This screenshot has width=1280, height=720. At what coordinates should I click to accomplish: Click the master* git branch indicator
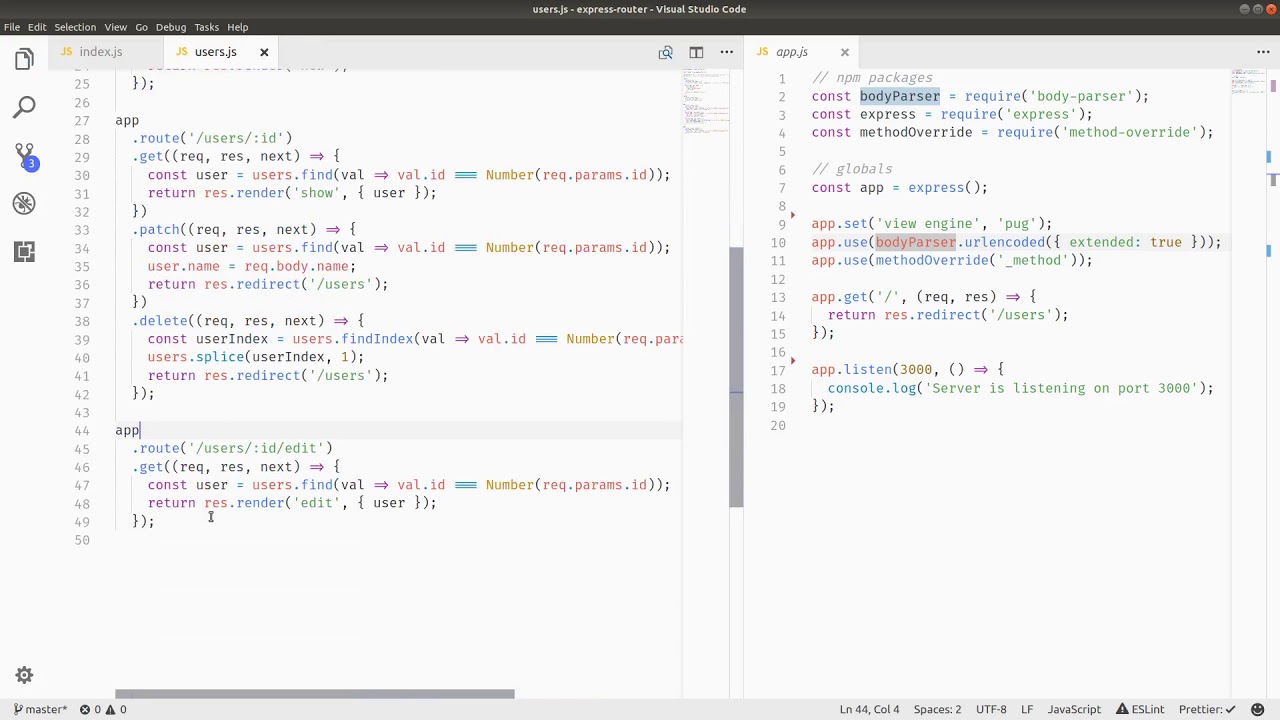coord(40,709)
